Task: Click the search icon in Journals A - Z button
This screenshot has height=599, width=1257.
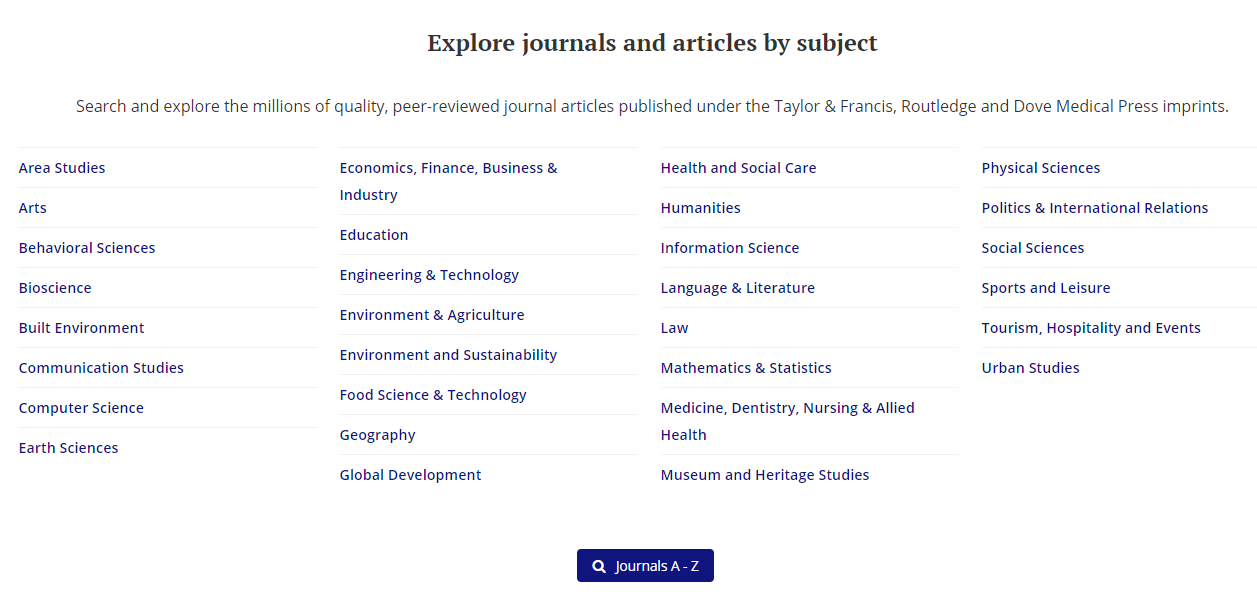Action: coord(599,566)
